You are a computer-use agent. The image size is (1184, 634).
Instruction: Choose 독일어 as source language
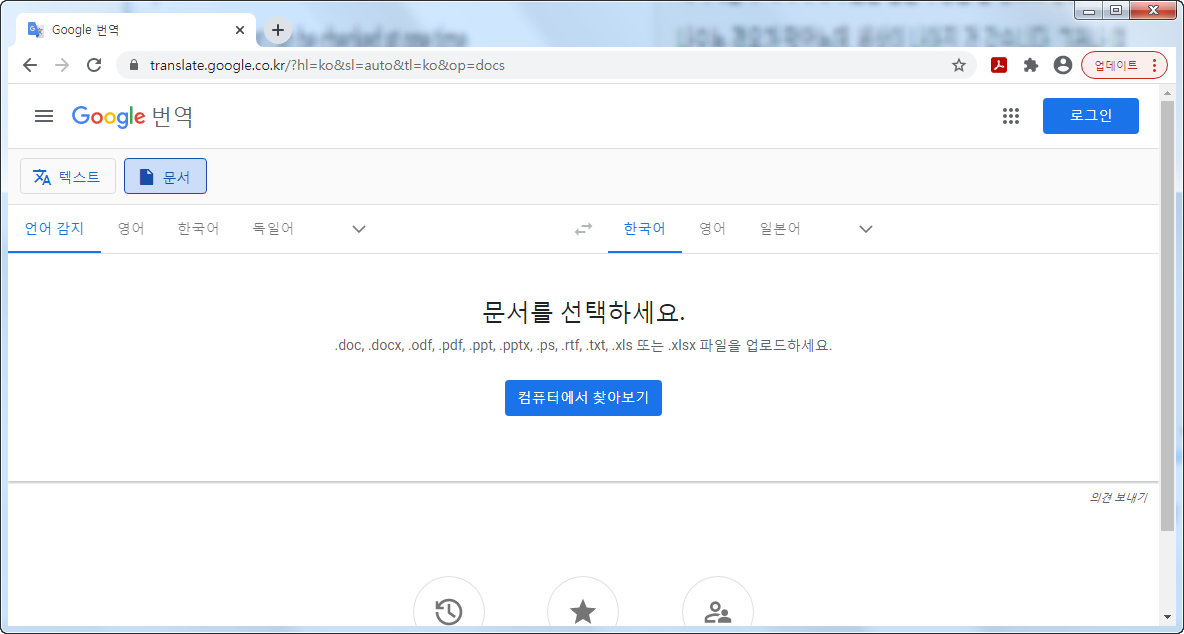point(273,229)
